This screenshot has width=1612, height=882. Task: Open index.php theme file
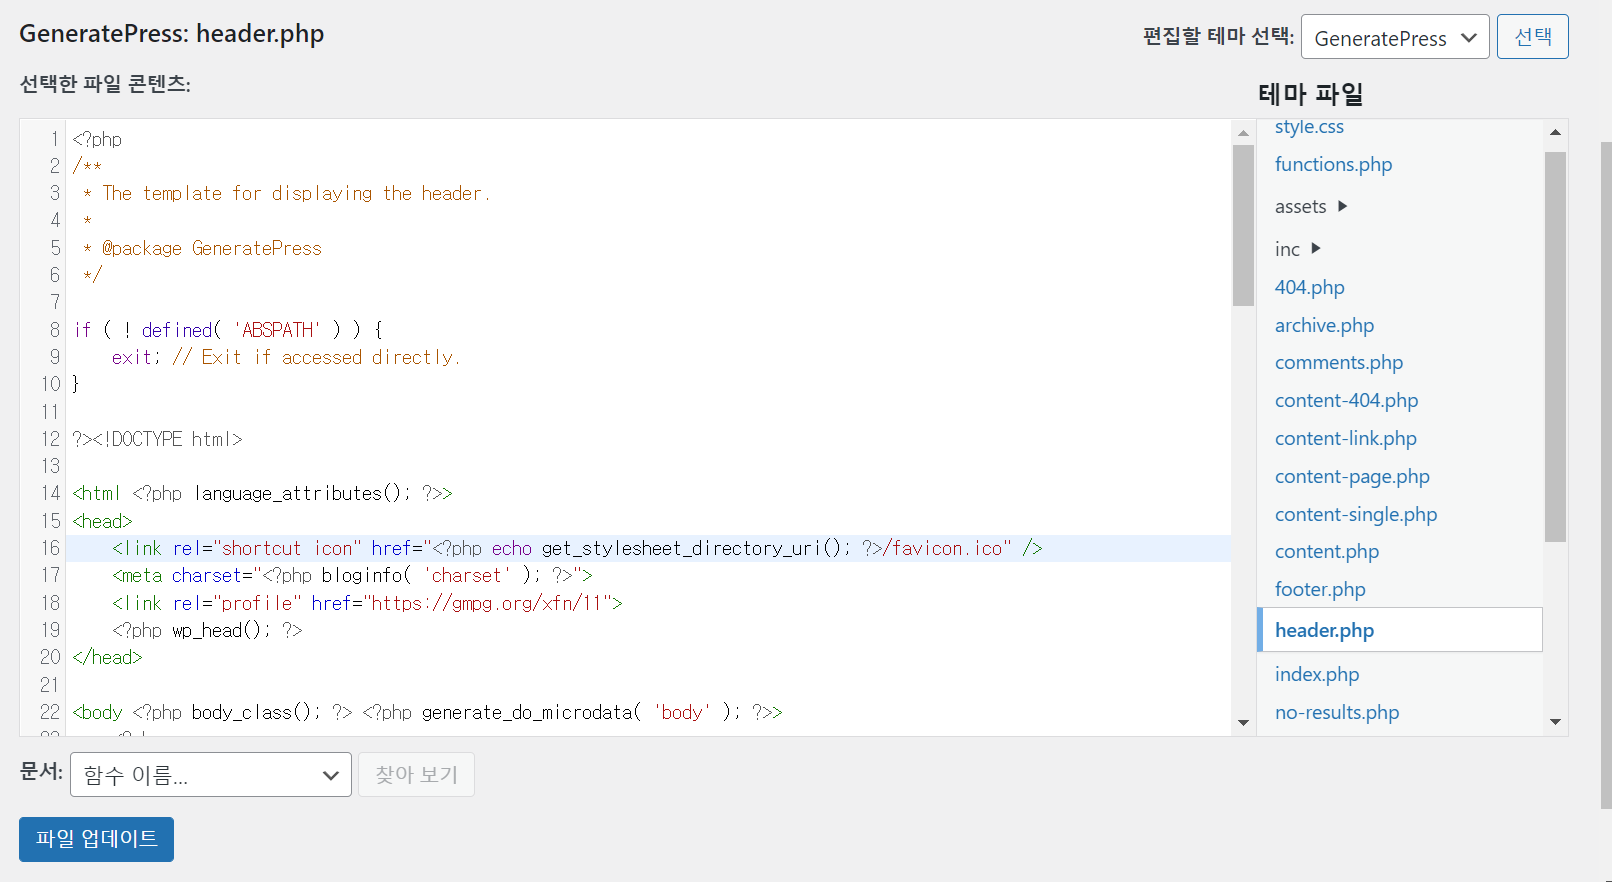(1317, 675)
